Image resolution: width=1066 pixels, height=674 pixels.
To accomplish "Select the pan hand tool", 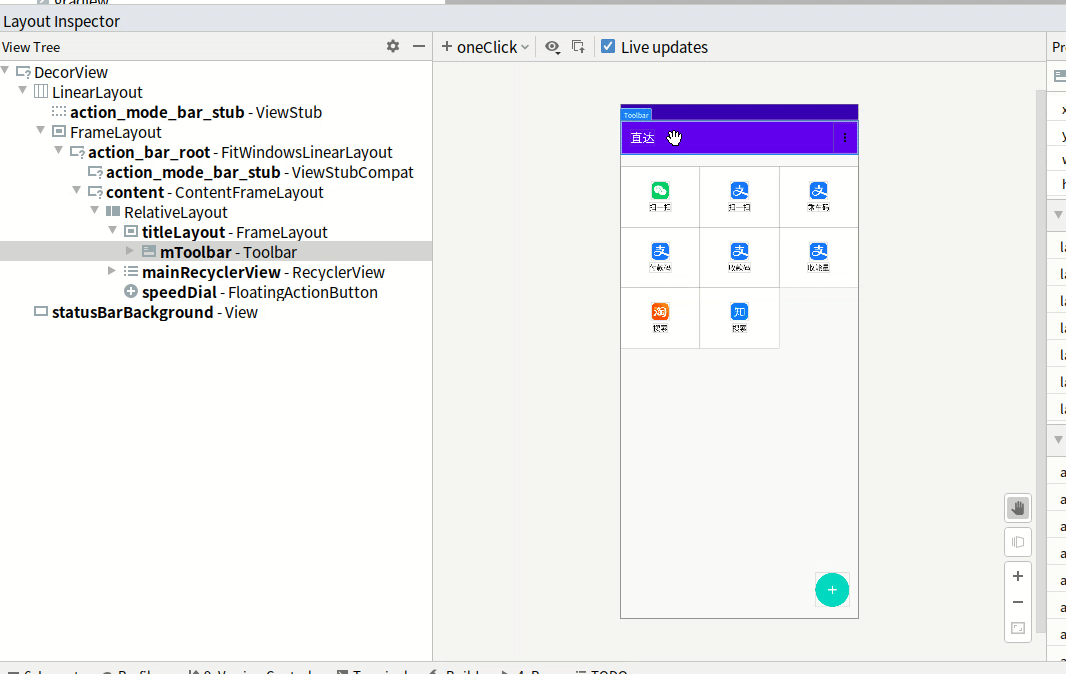I will [1018, 508].
